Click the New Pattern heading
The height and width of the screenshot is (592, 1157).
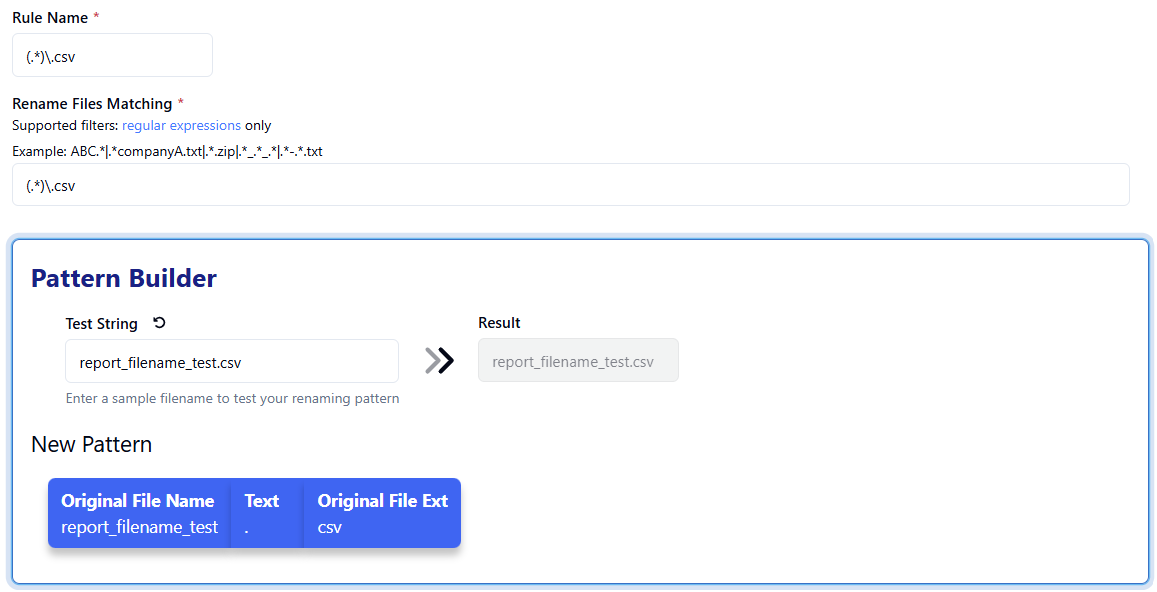point(92,444)
